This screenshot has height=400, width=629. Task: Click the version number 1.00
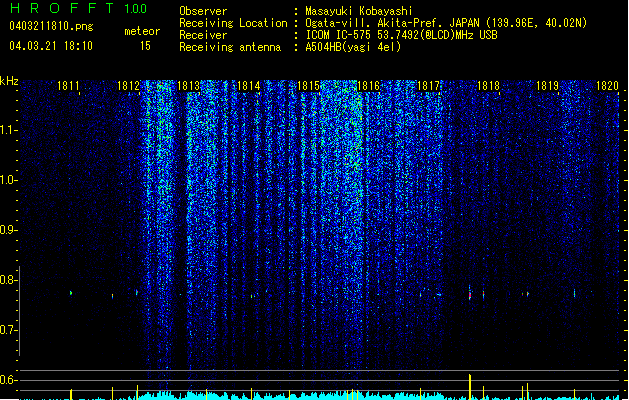coord(136,9)
